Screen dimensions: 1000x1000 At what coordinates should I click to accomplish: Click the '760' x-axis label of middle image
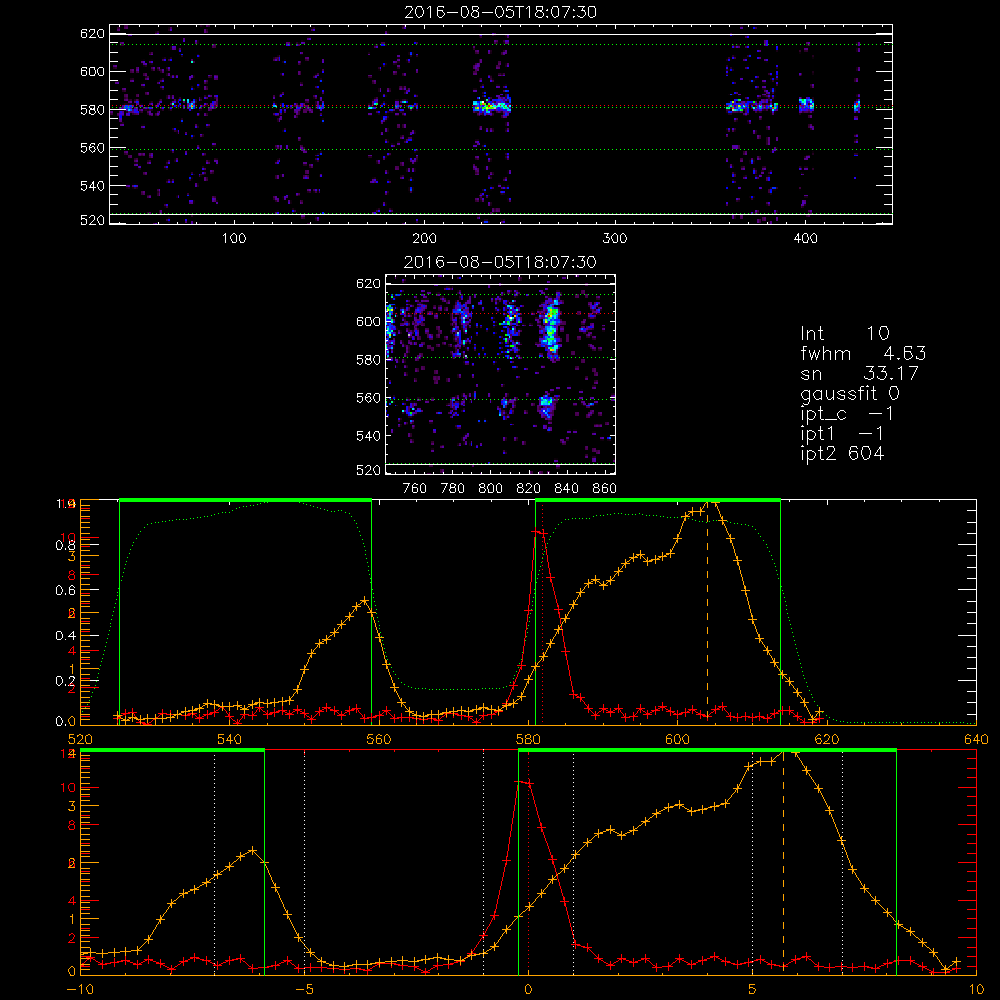click(x=415, y=489)
